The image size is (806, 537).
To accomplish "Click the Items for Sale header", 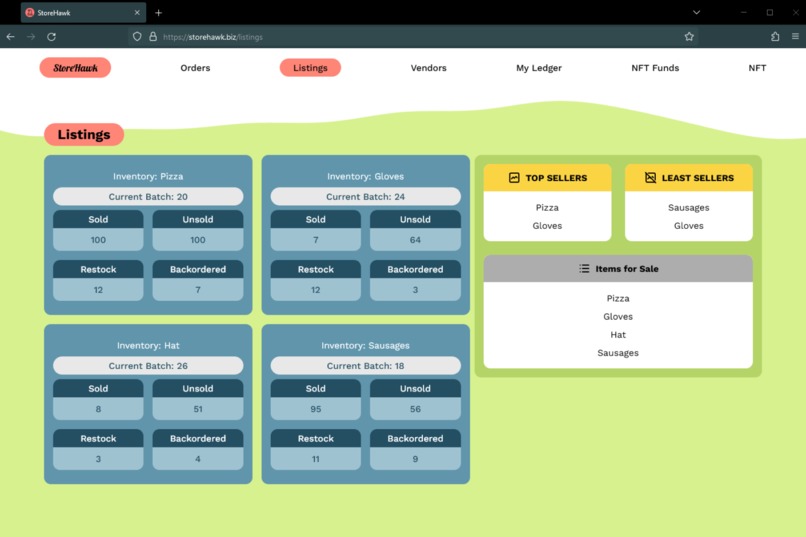I will [x=618, y=268].
